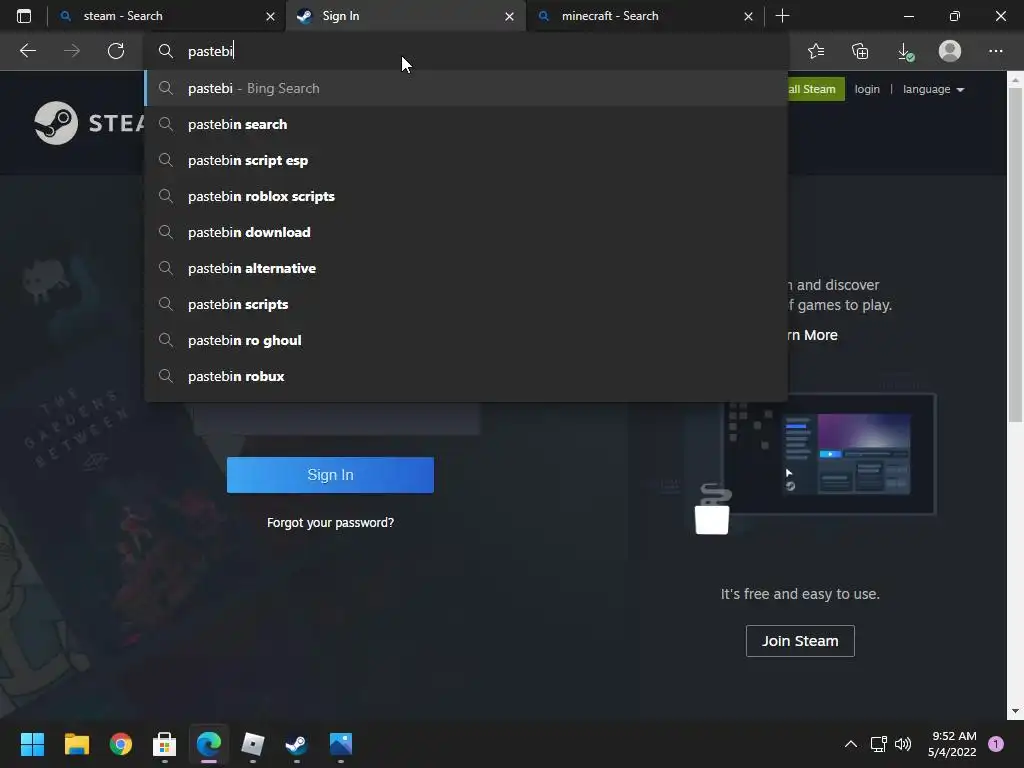
Task: Choose the pastebin download suggestion
Action: (x=466, y=232)
